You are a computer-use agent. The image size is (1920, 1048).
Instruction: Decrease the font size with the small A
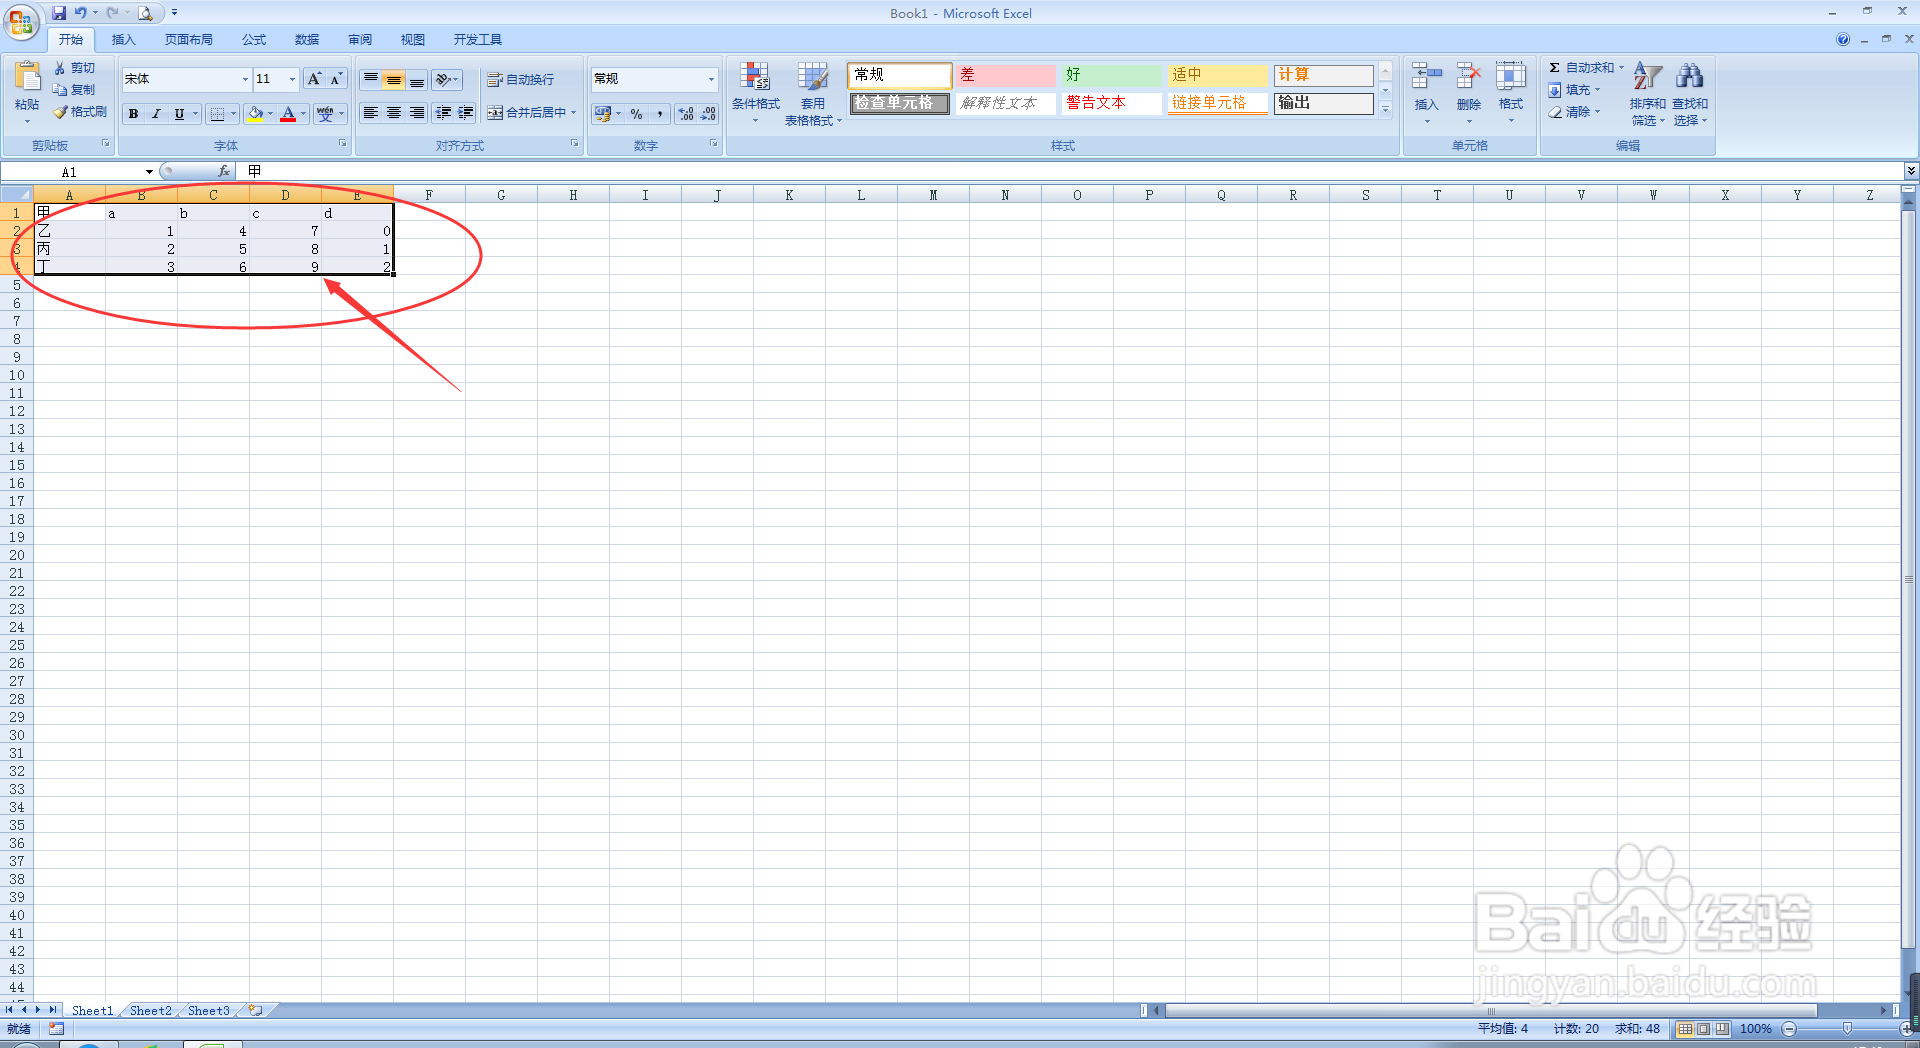(x=336, y=79)
